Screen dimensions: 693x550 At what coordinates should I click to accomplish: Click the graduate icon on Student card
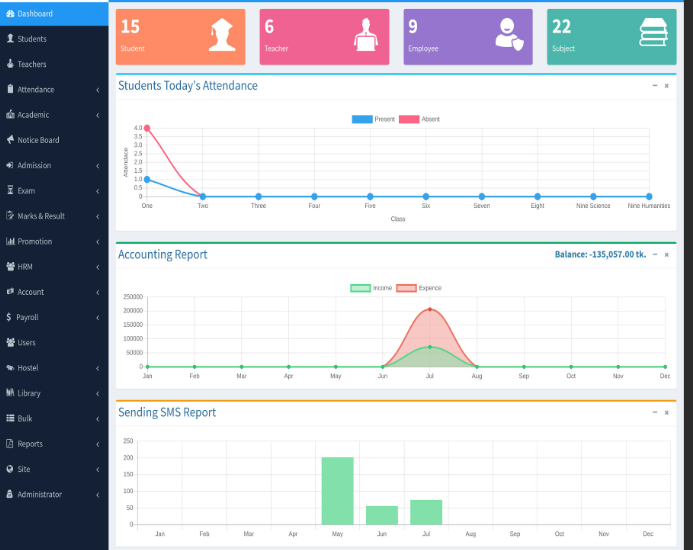tap(220, 35)
